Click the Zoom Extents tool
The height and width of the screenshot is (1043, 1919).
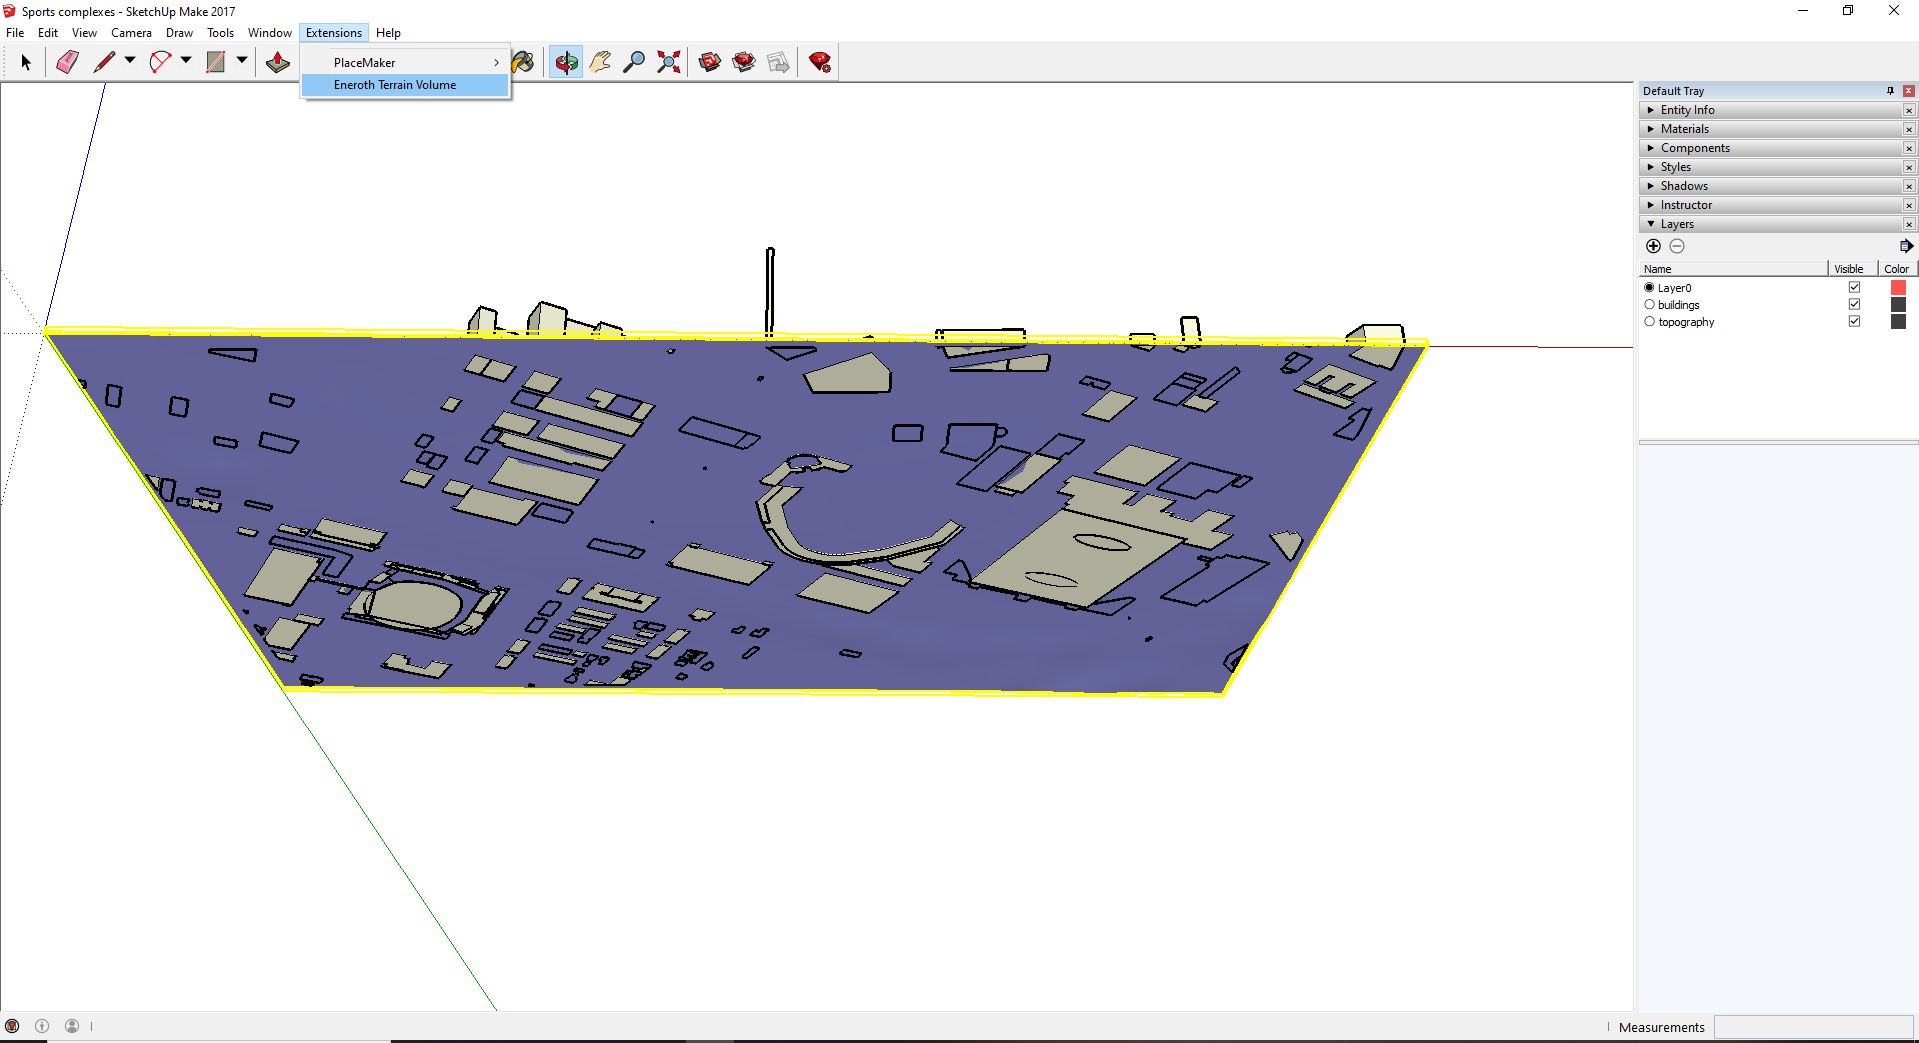tap(668, 62)
